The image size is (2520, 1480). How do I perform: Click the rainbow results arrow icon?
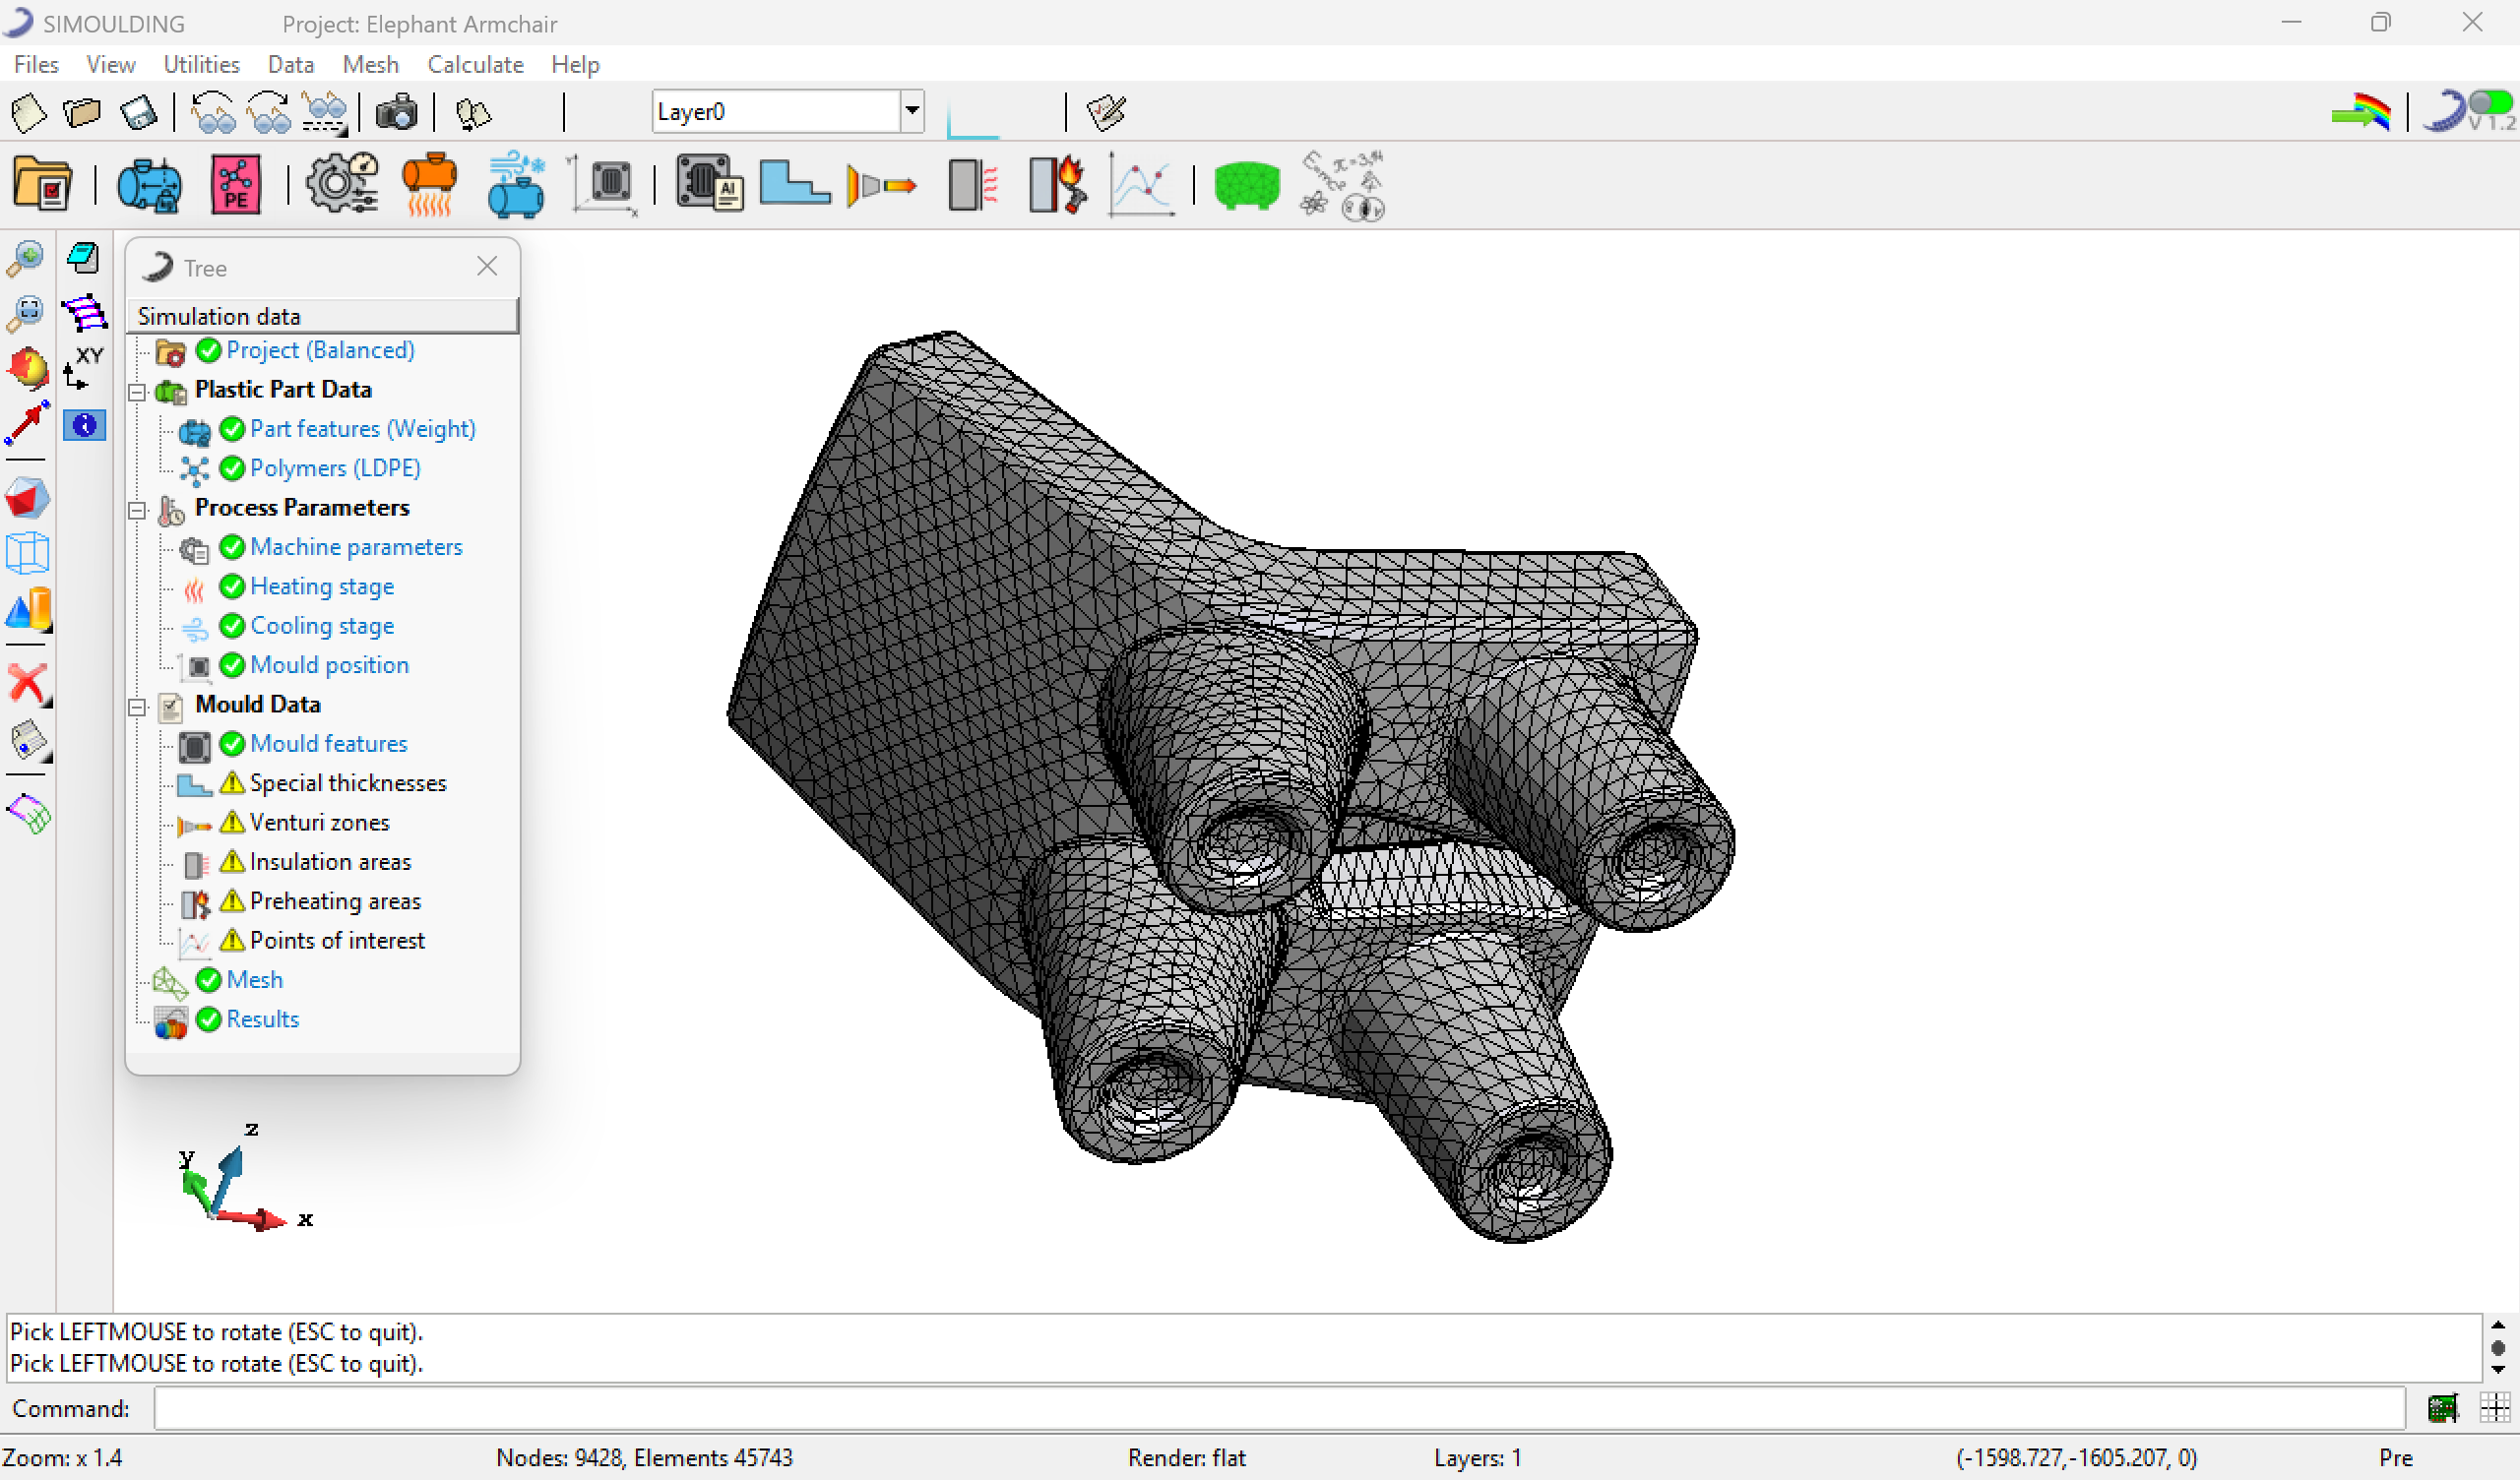[2361, 111]
